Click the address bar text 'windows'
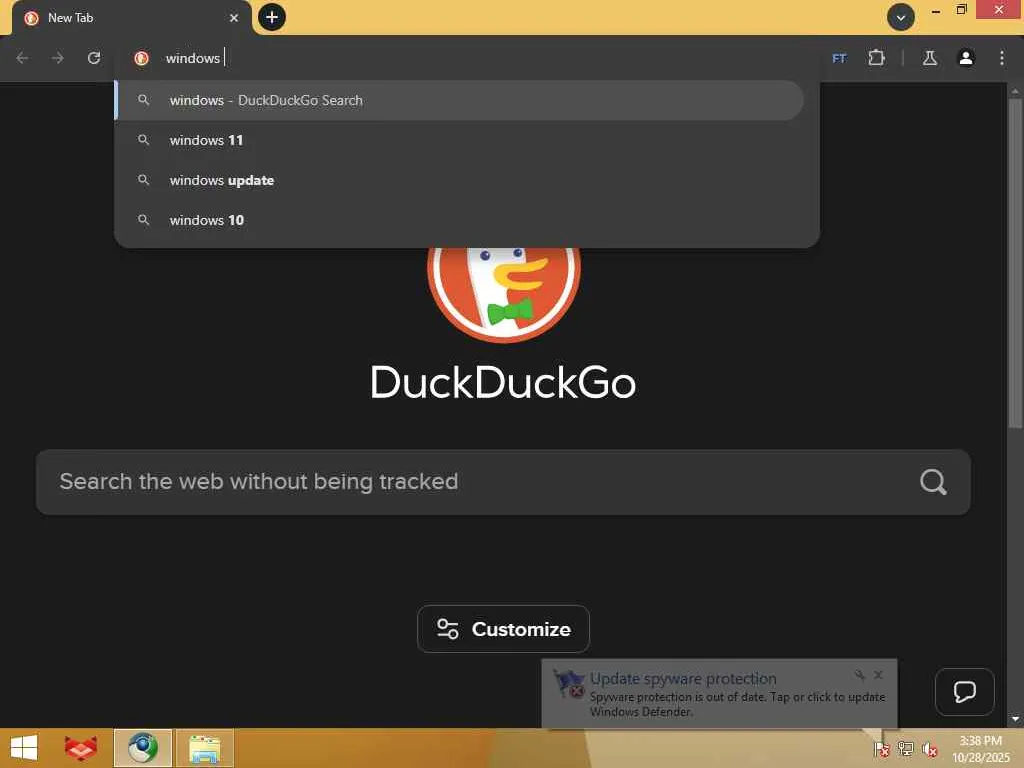1024x768 pixels. pyautogui.click(x=193, y=58)
